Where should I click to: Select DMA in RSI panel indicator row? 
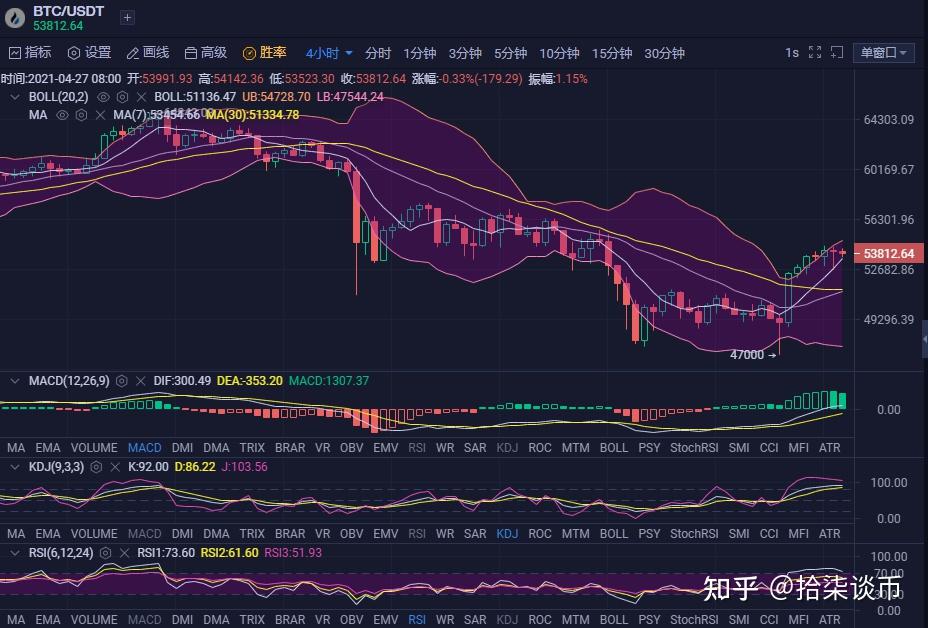(216, 619)
